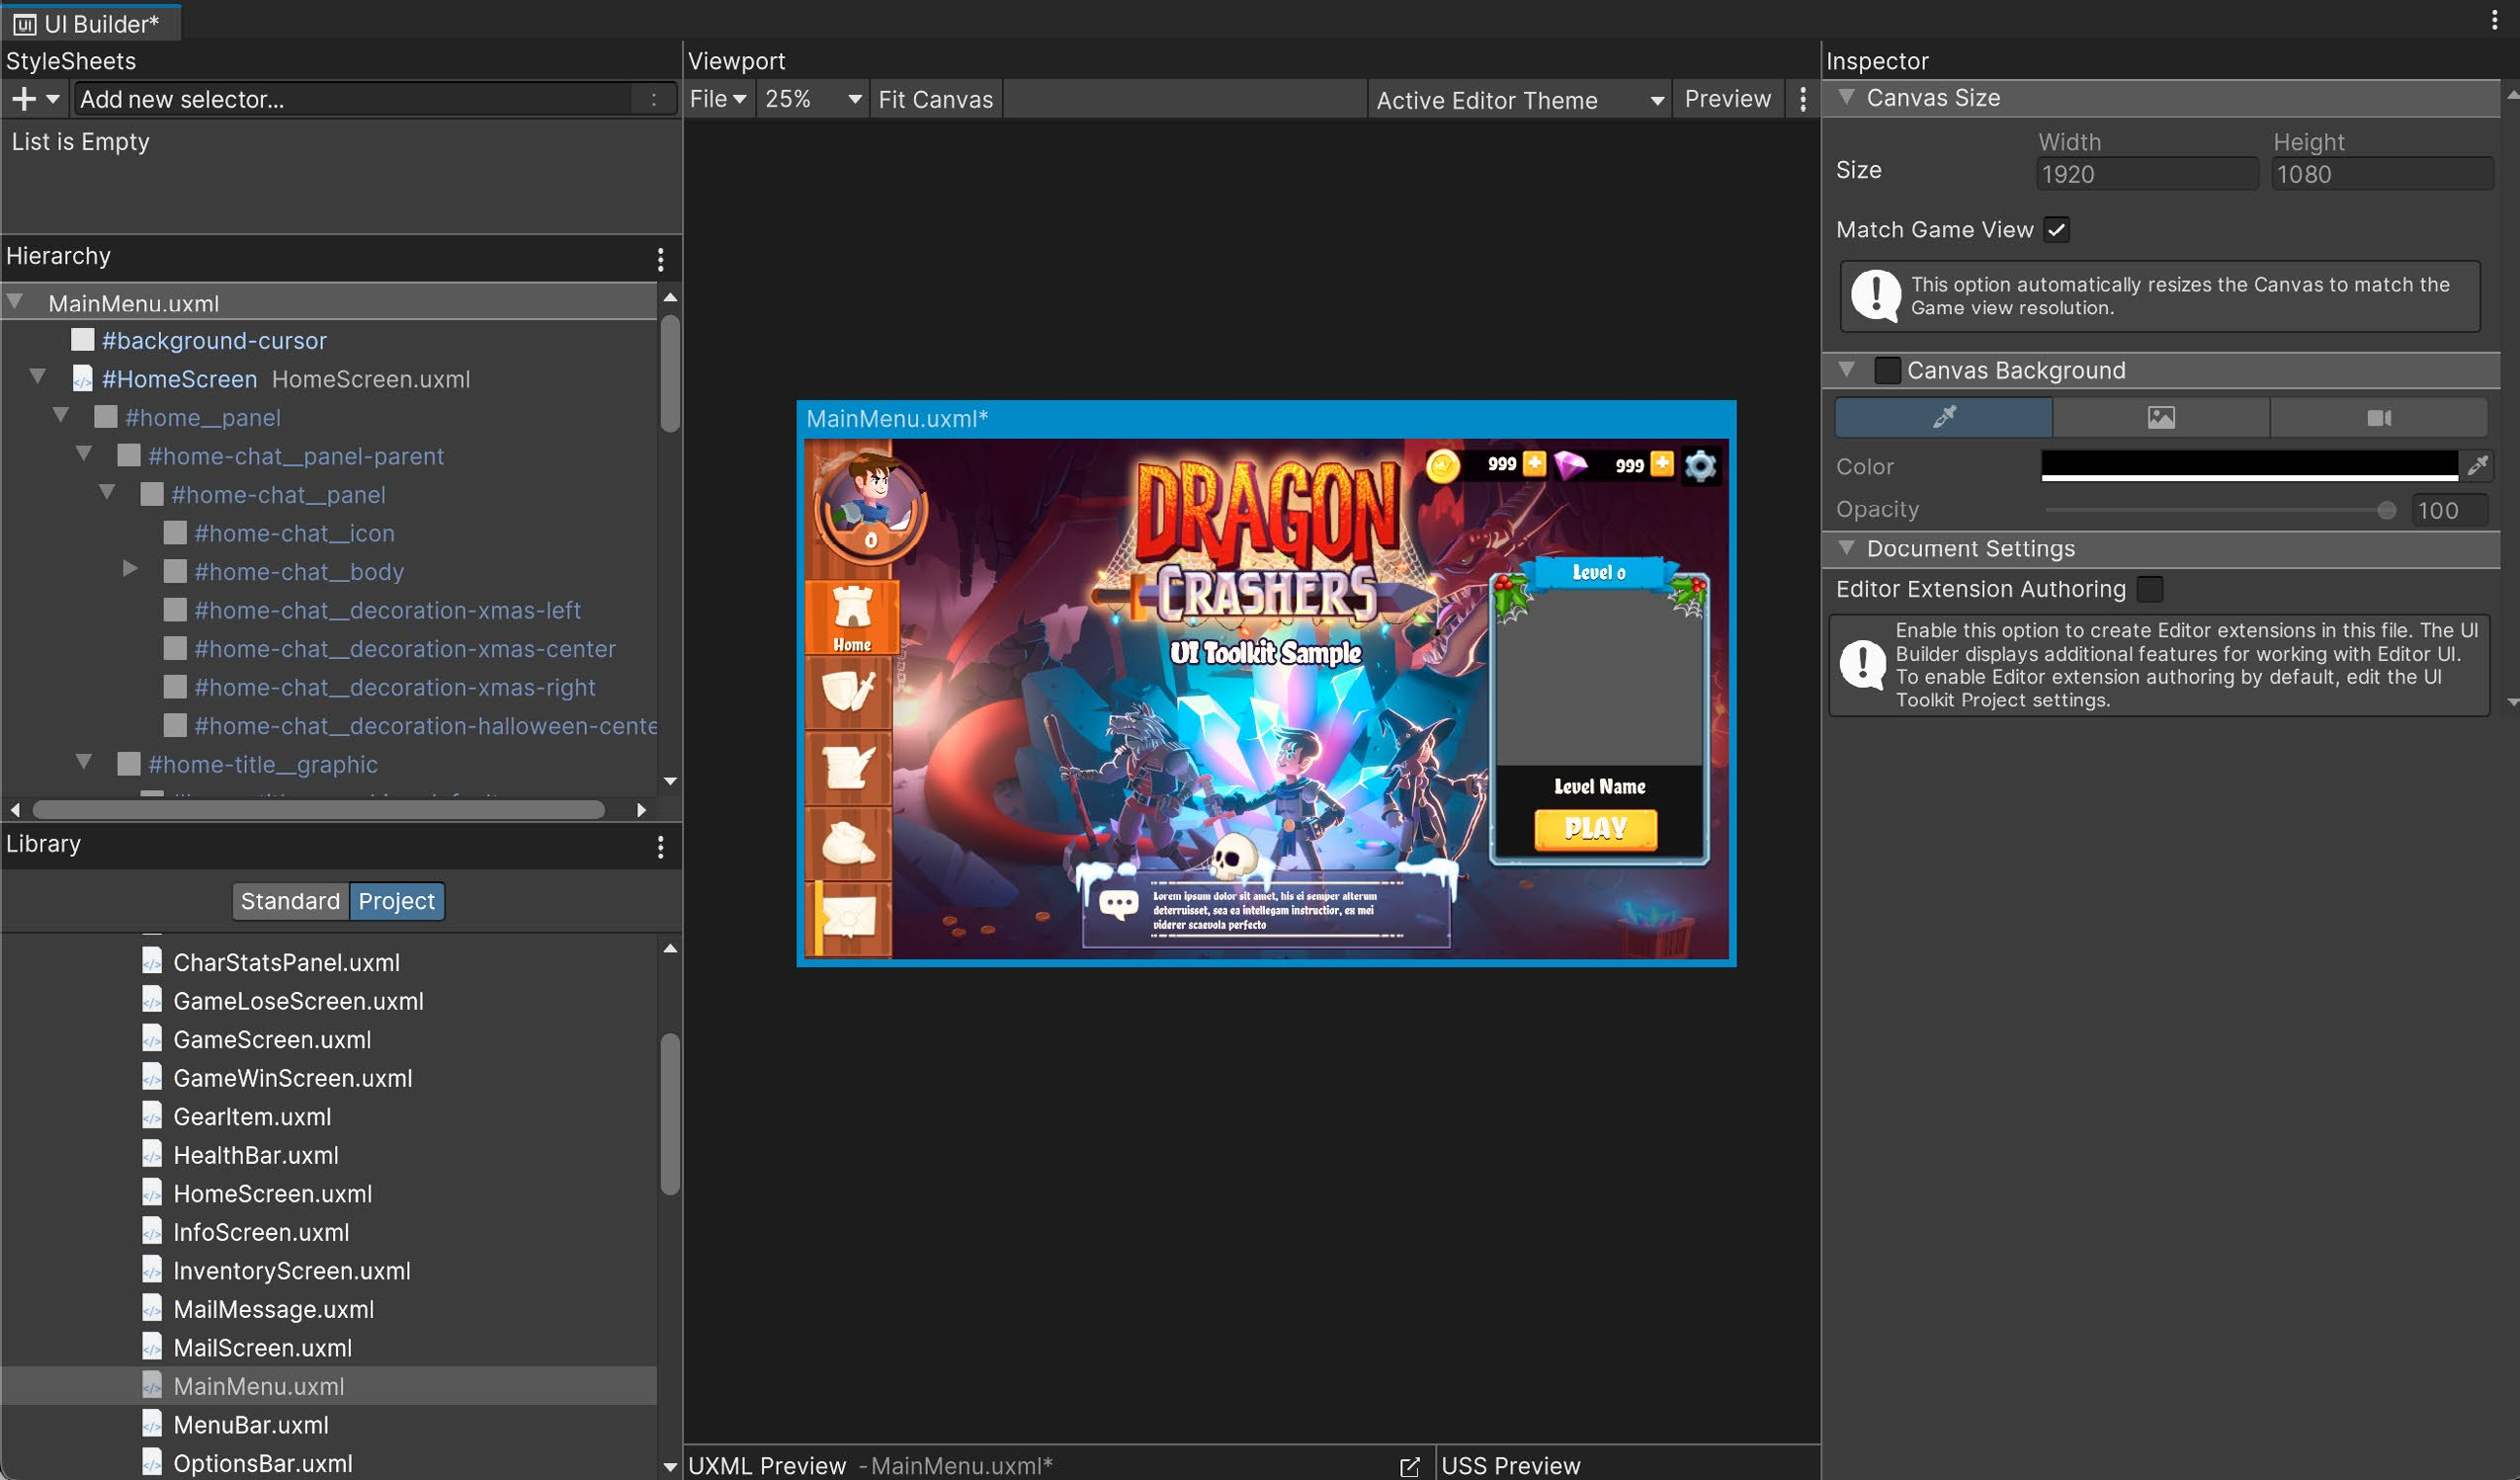2520x1480 pixels.
Task: Open the UI Builder window kebab menu
Action: (x=2495, y=20)
